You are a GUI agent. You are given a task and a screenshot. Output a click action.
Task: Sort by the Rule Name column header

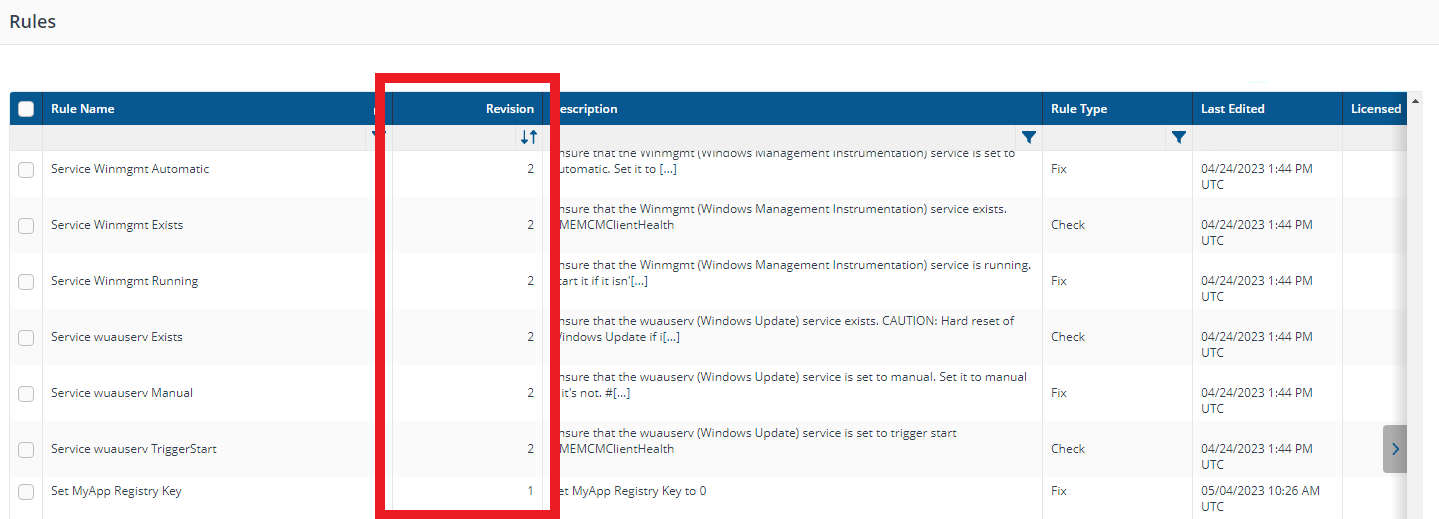83,109
